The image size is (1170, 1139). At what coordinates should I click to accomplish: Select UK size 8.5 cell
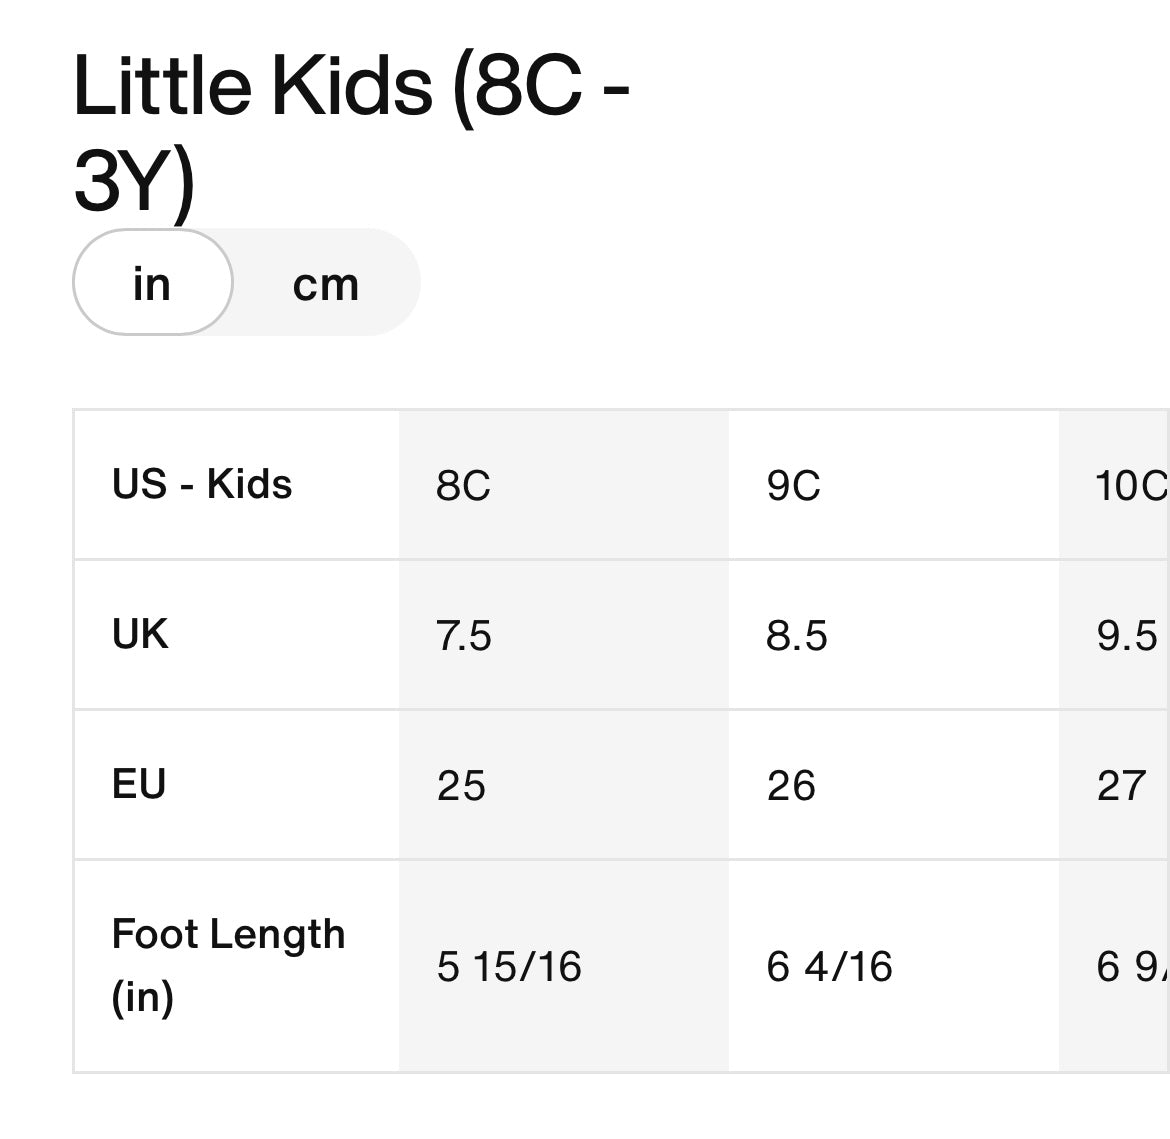[x=797, y=636]
